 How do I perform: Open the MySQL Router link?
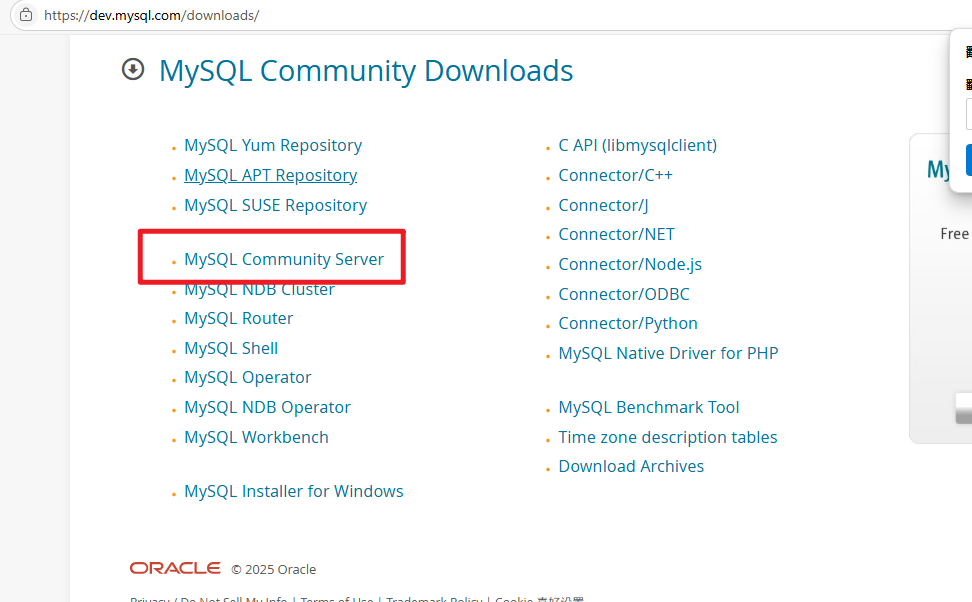pos(238,318)
